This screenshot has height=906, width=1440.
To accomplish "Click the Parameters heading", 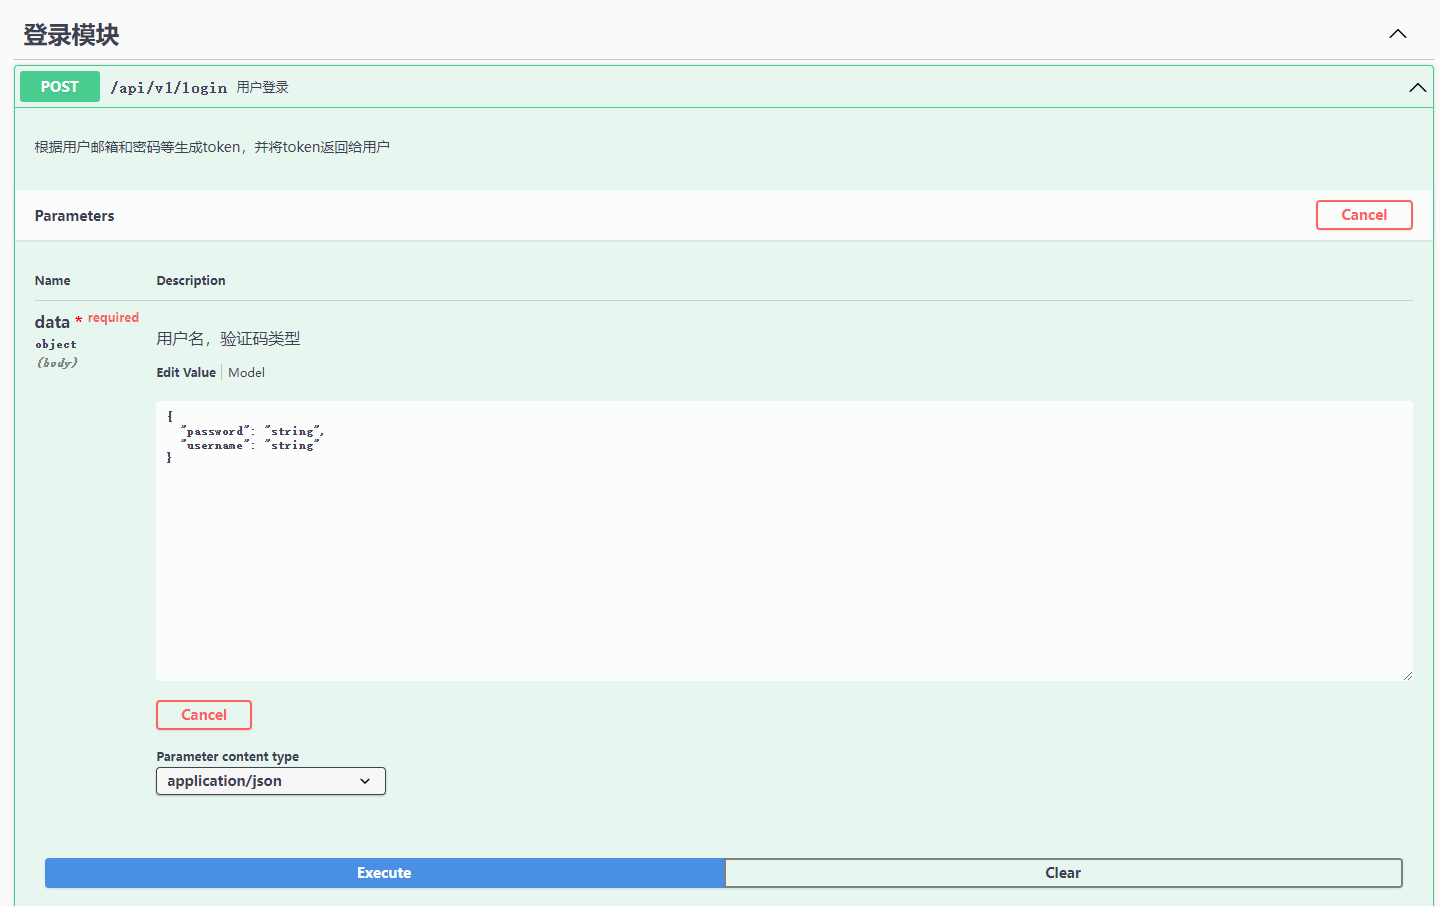I will pyautogui.click(x=75, y=216).
